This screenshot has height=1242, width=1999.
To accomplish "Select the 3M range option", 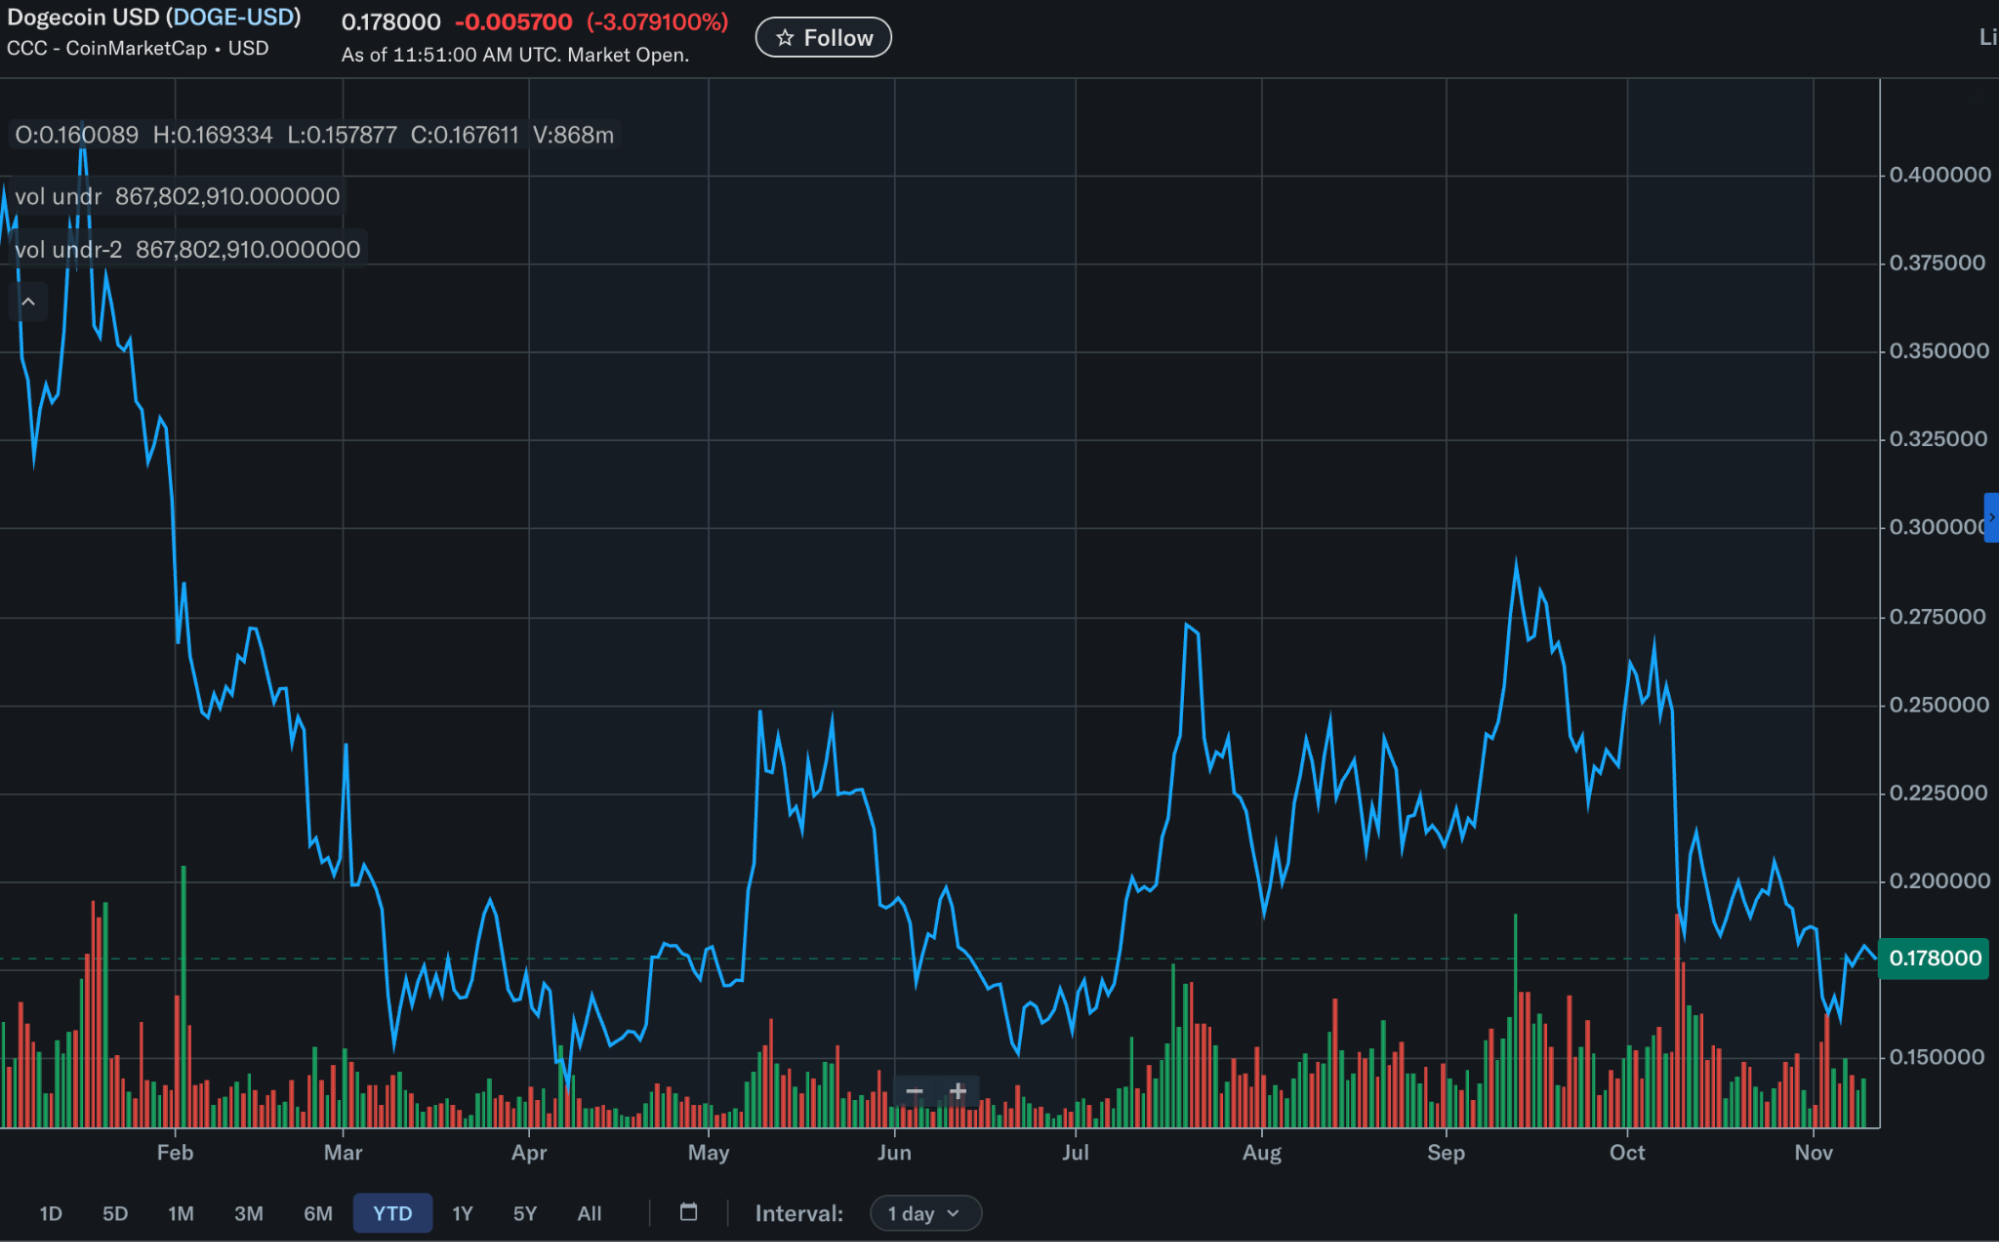I will (250, 1213).
